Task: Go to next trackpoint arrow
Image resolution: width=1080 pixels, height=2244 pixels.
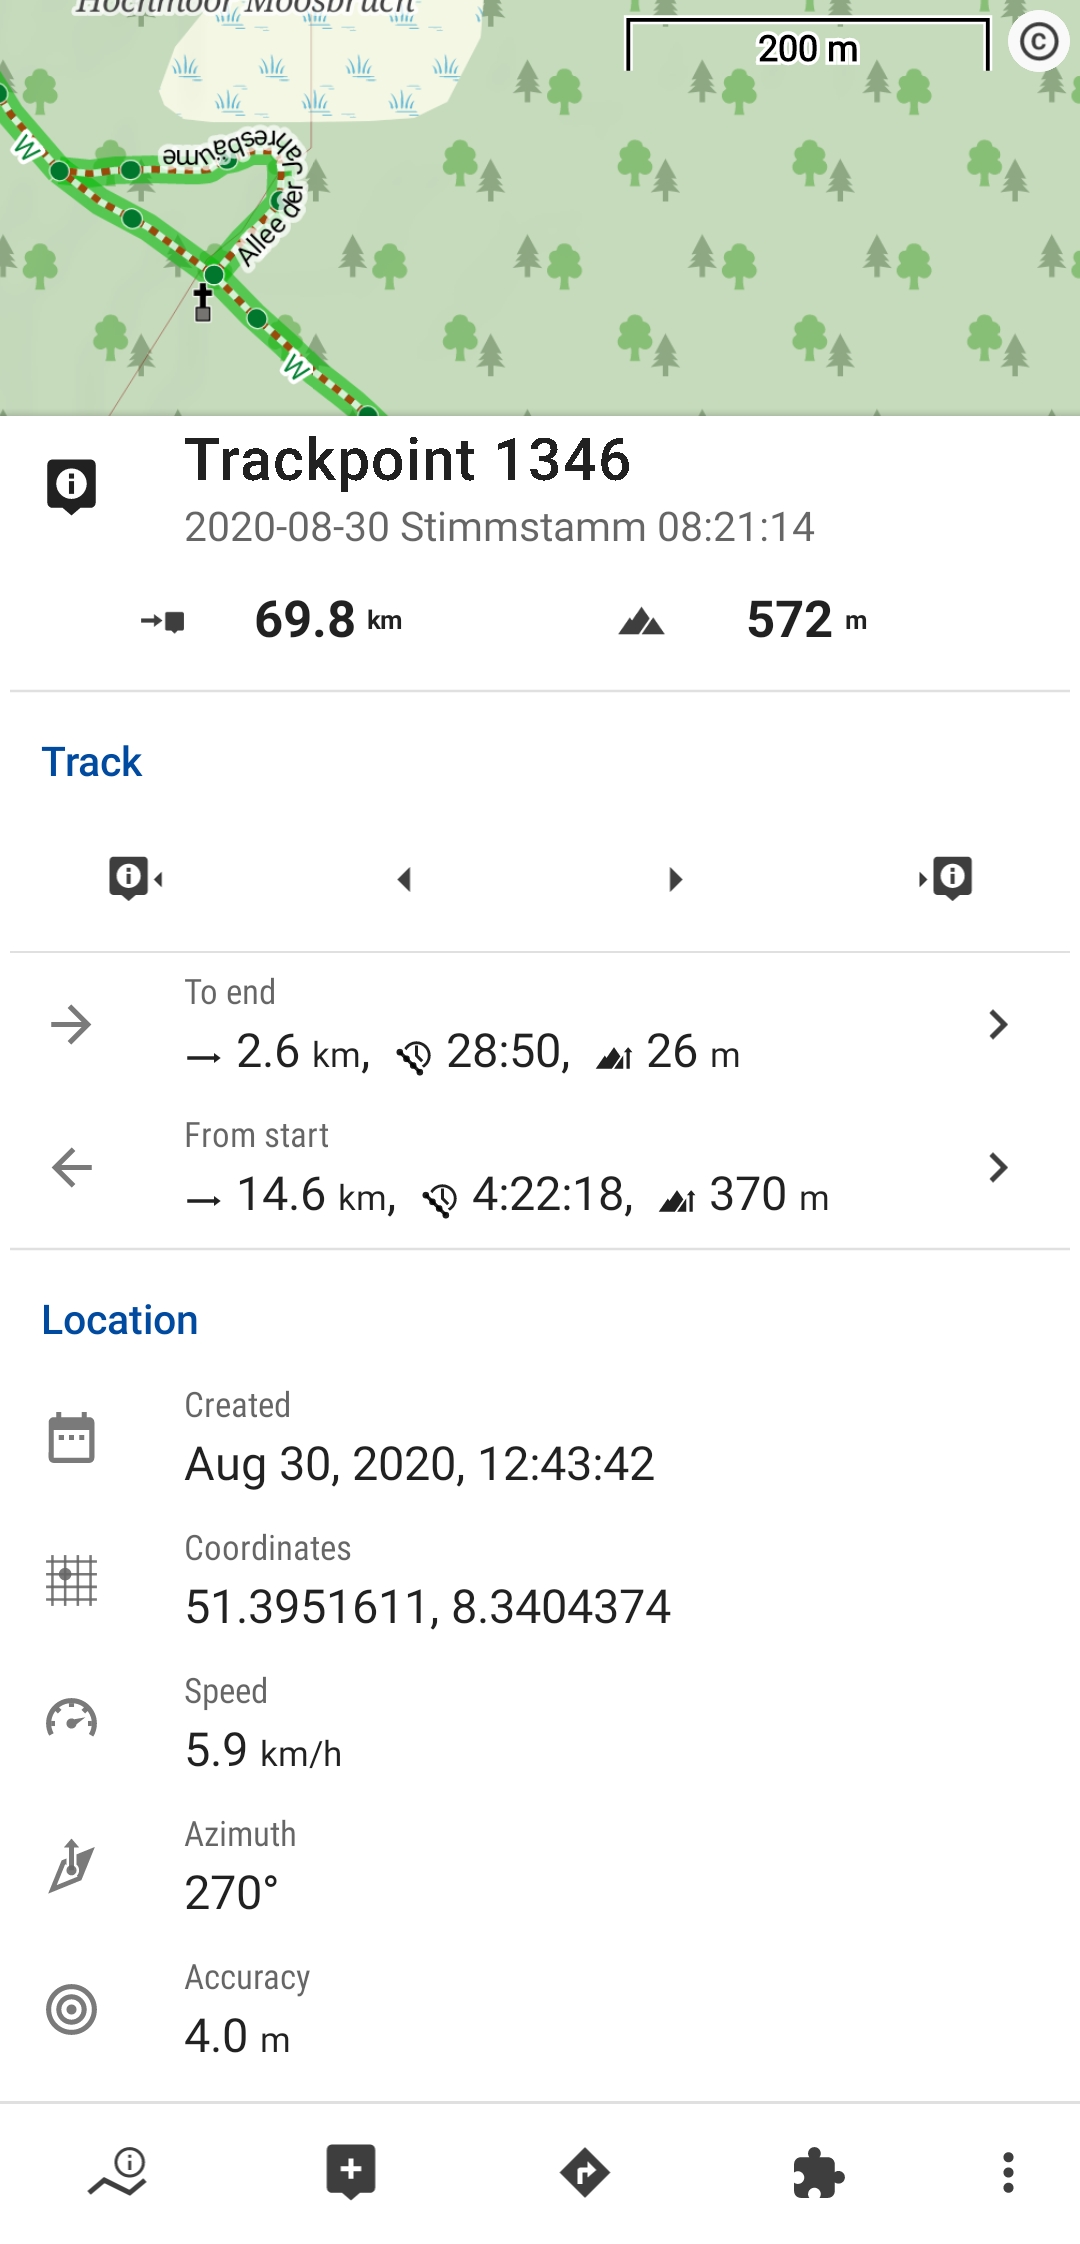Action: point(675,879)
